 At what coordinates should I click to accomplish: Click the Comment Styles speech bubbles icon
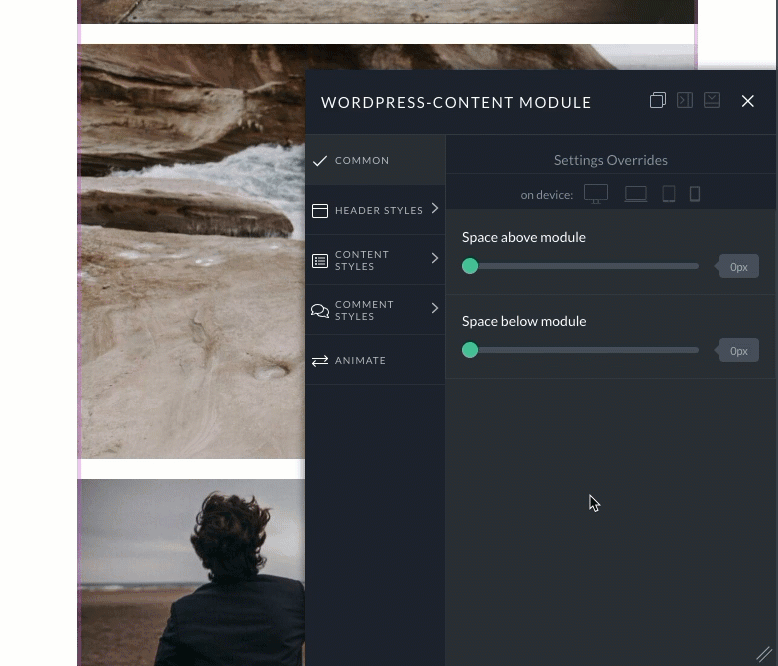point(320,311)
